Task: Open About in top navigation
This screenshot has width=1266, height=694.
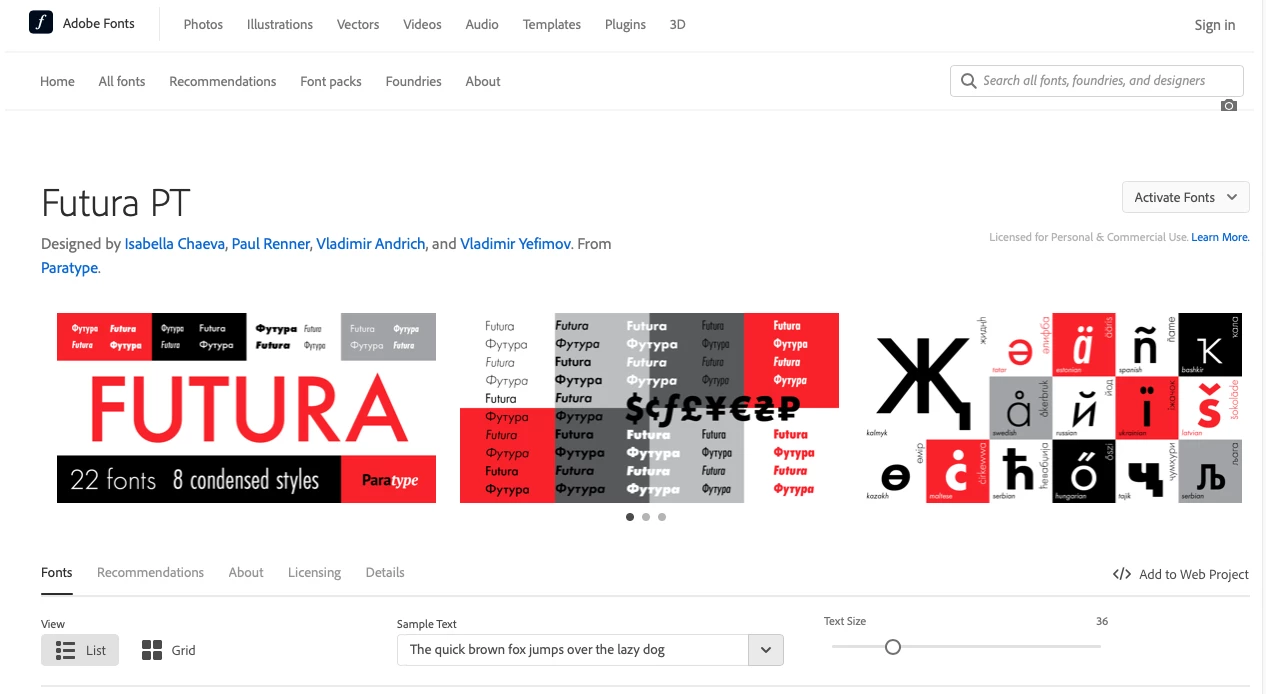Action: pos(483,81)
